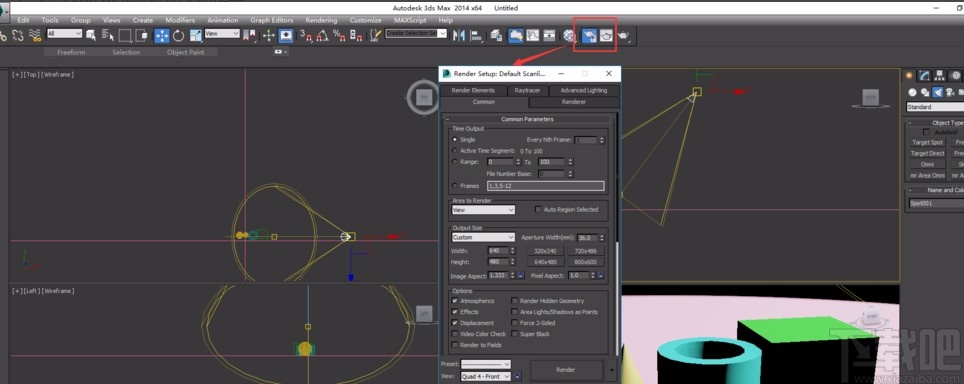Switch to the Hierarchy command panel tab

[939, 76]
